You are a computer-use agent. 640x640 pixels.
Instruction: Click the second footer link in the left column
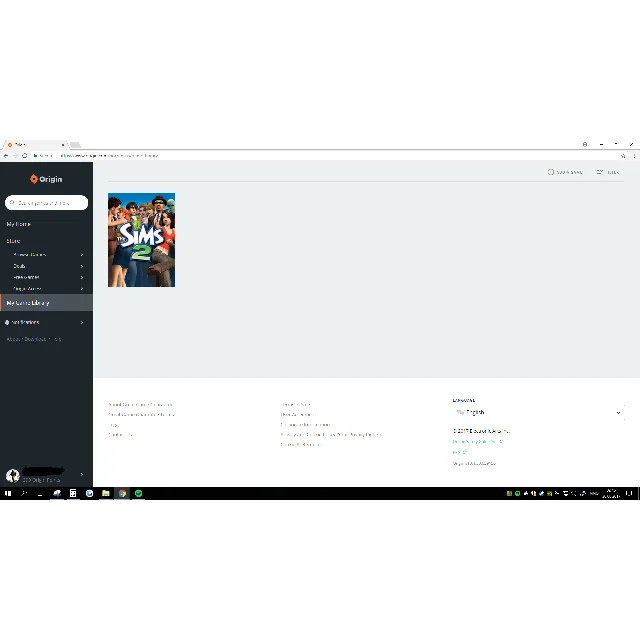coord(141,414)
